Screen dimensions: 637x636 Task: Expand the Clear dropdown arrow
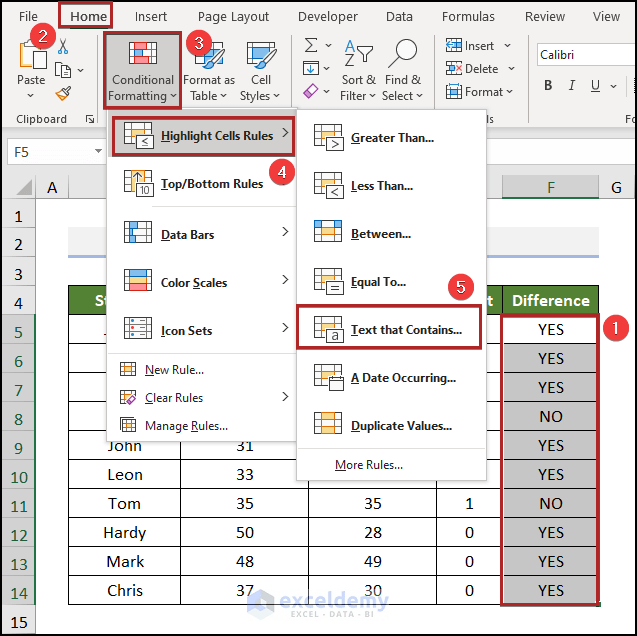(327, 92)
